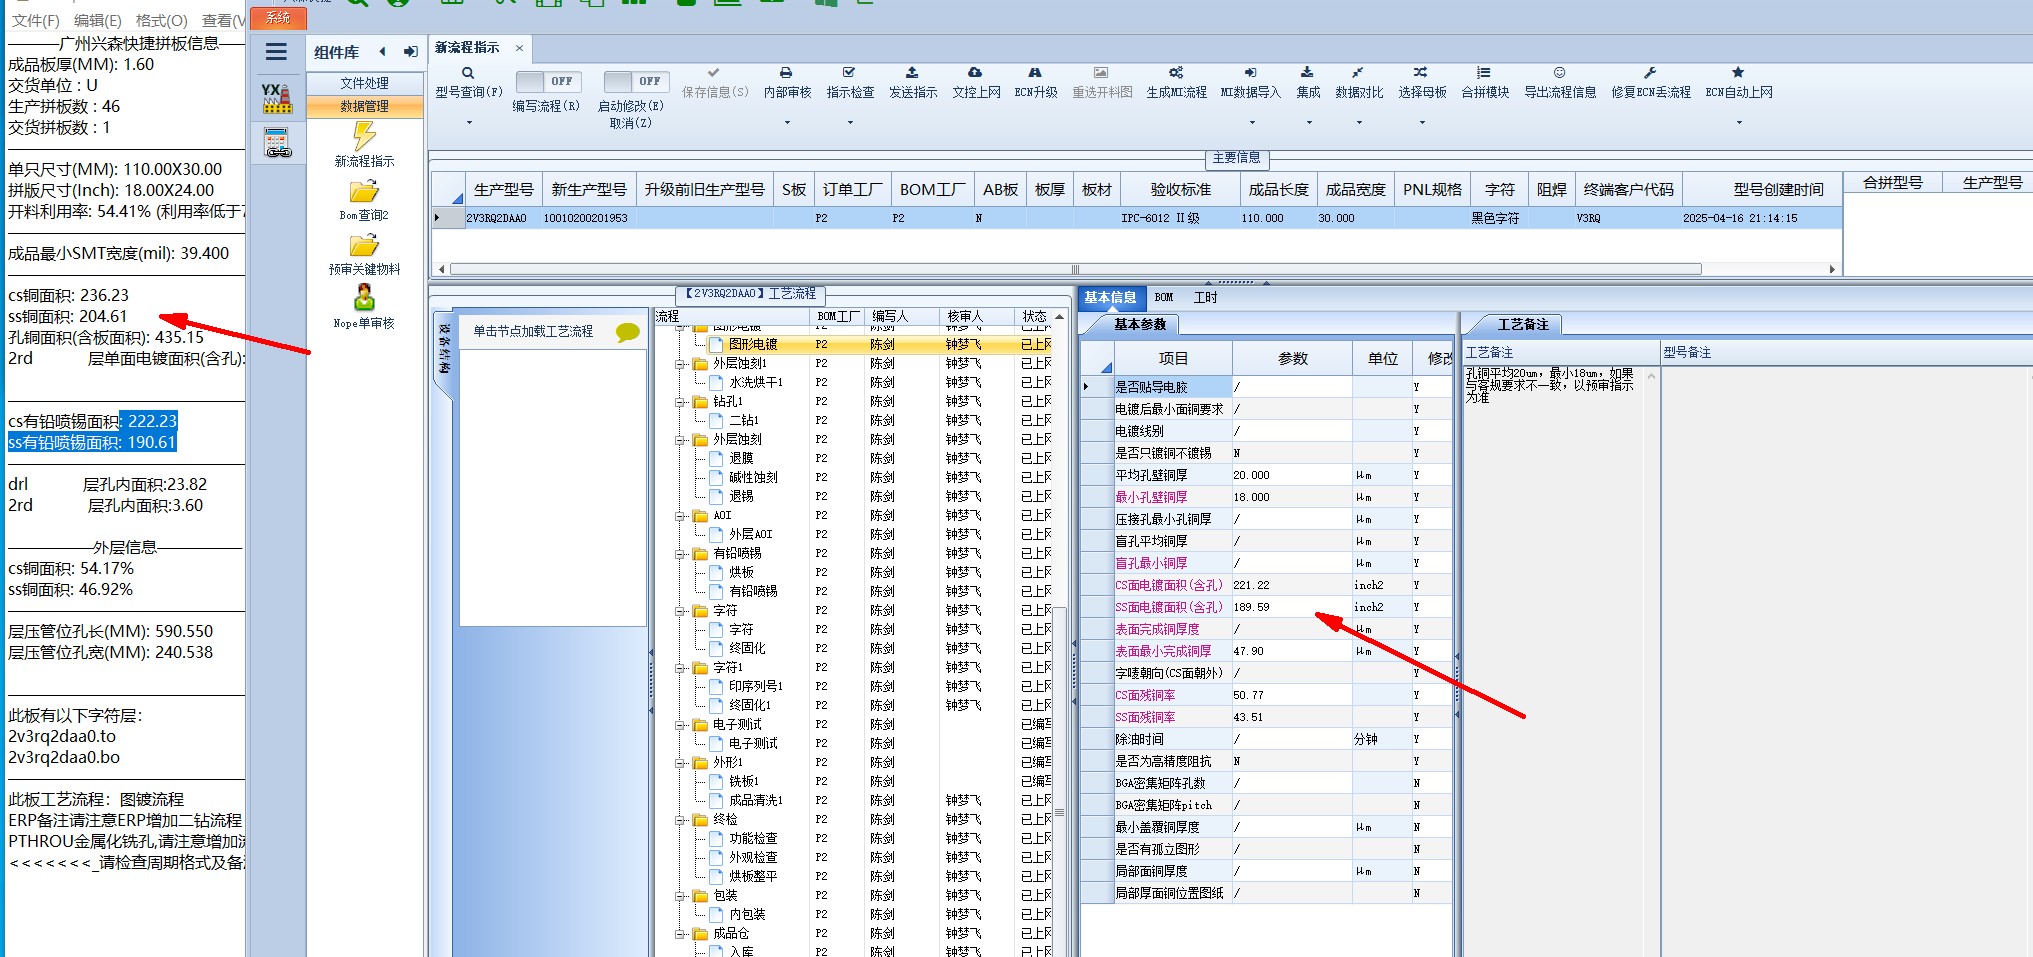Click the pin icon on 组件库 panel
2033x957 pixels.
pyautogui.click(x=410, y=52)
